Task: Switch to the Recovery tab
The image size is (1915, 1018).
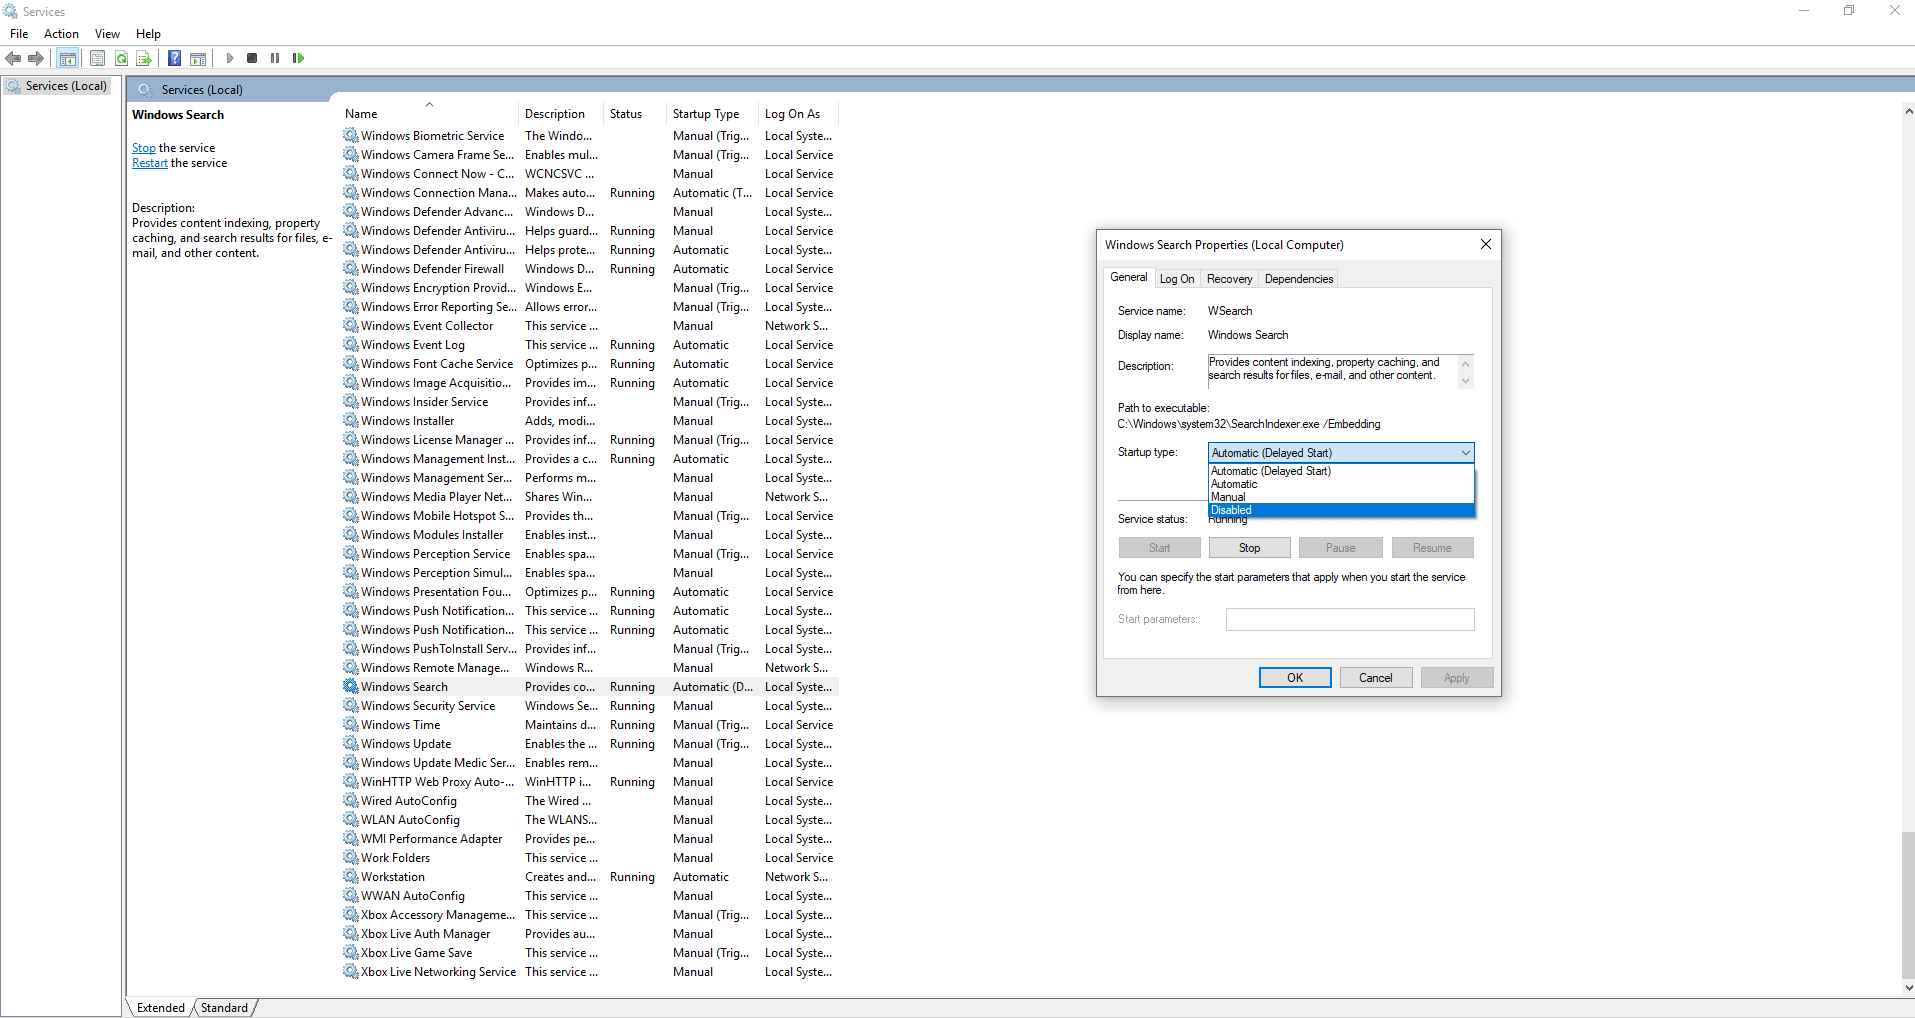Action: pos(1229,279)
